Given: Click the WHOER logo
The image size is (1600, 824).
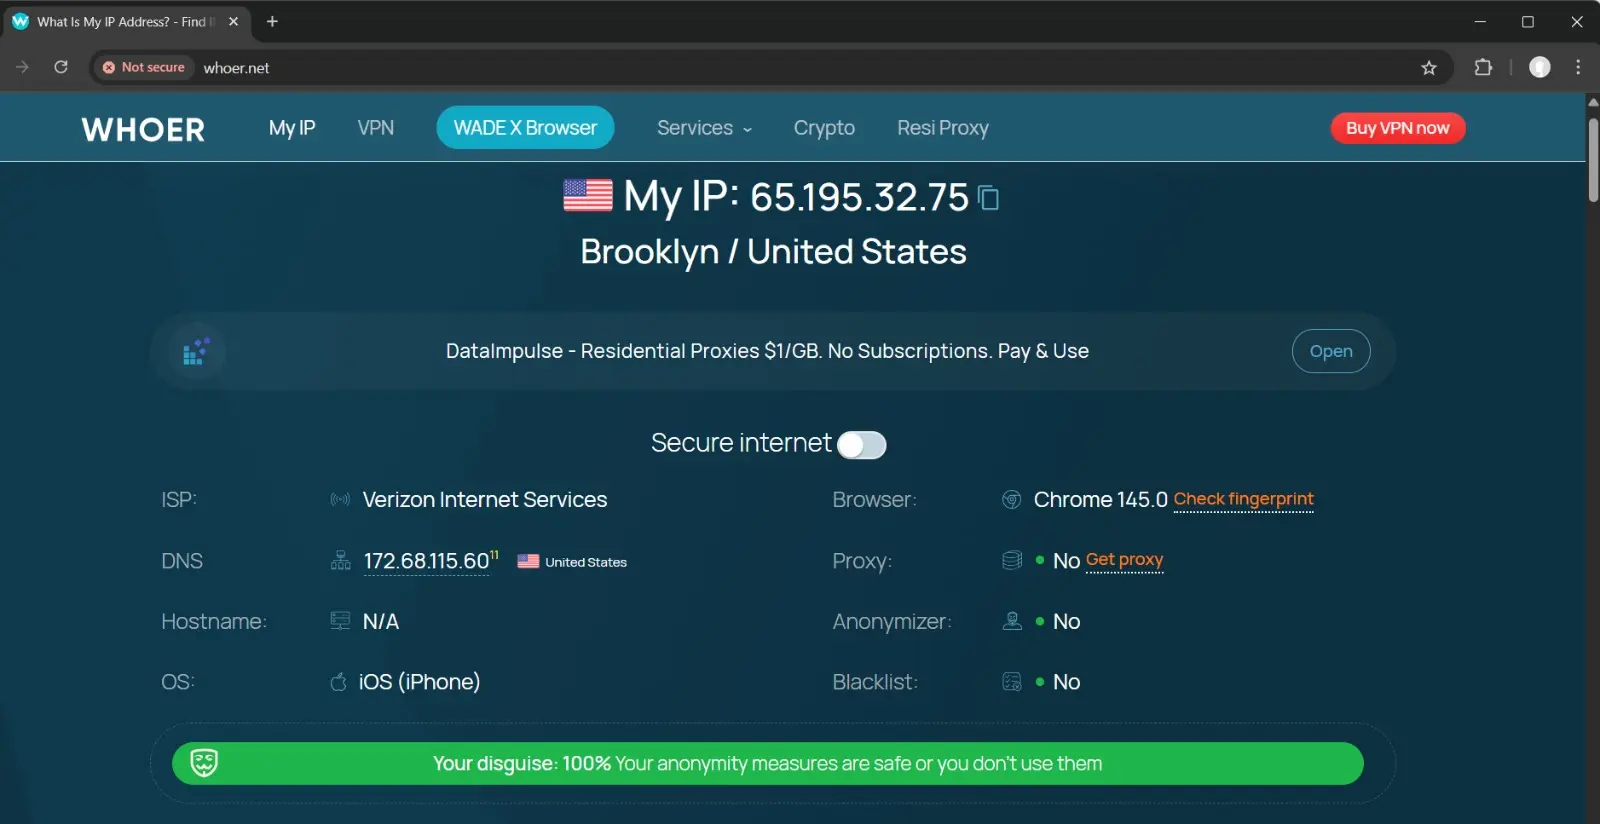Looking at the screenshot, I should click(x=143, y=129).
